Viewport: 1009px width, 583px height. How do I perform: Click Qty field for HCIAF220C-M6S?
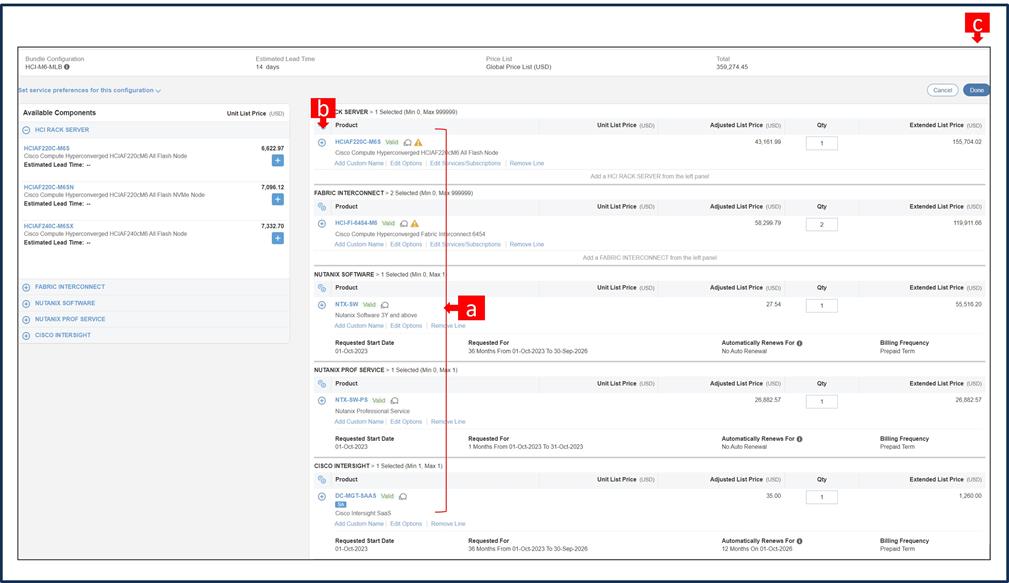coord(822,143)
